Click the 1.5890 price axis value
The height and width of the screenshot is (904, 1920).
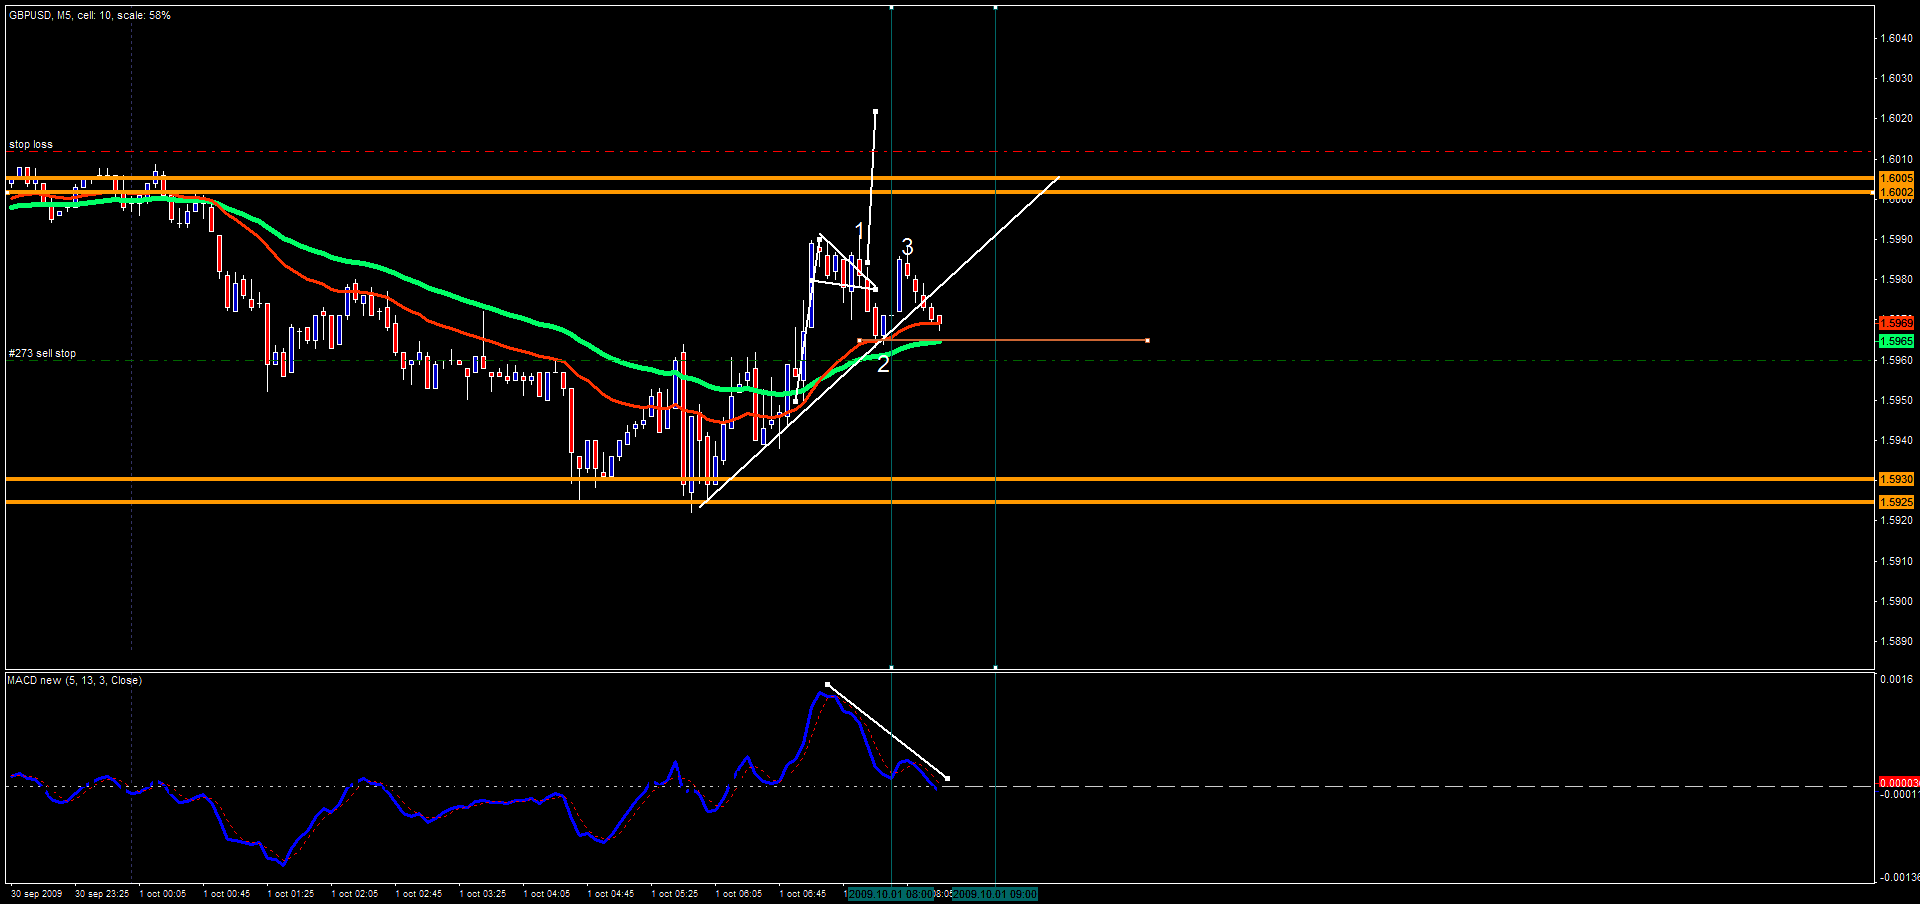[x=1897, y=641]
